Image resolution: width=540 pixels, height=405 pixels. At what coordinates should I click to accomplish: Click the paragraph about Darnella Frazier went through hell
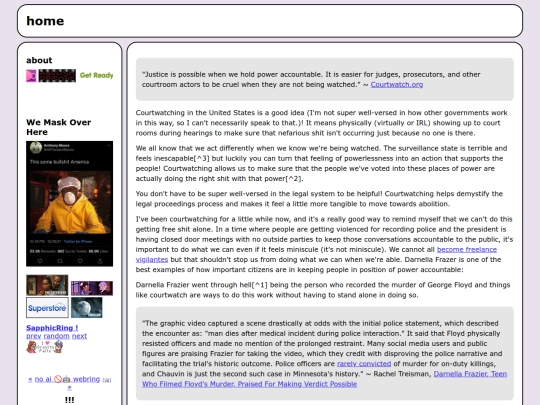(323, 290)
